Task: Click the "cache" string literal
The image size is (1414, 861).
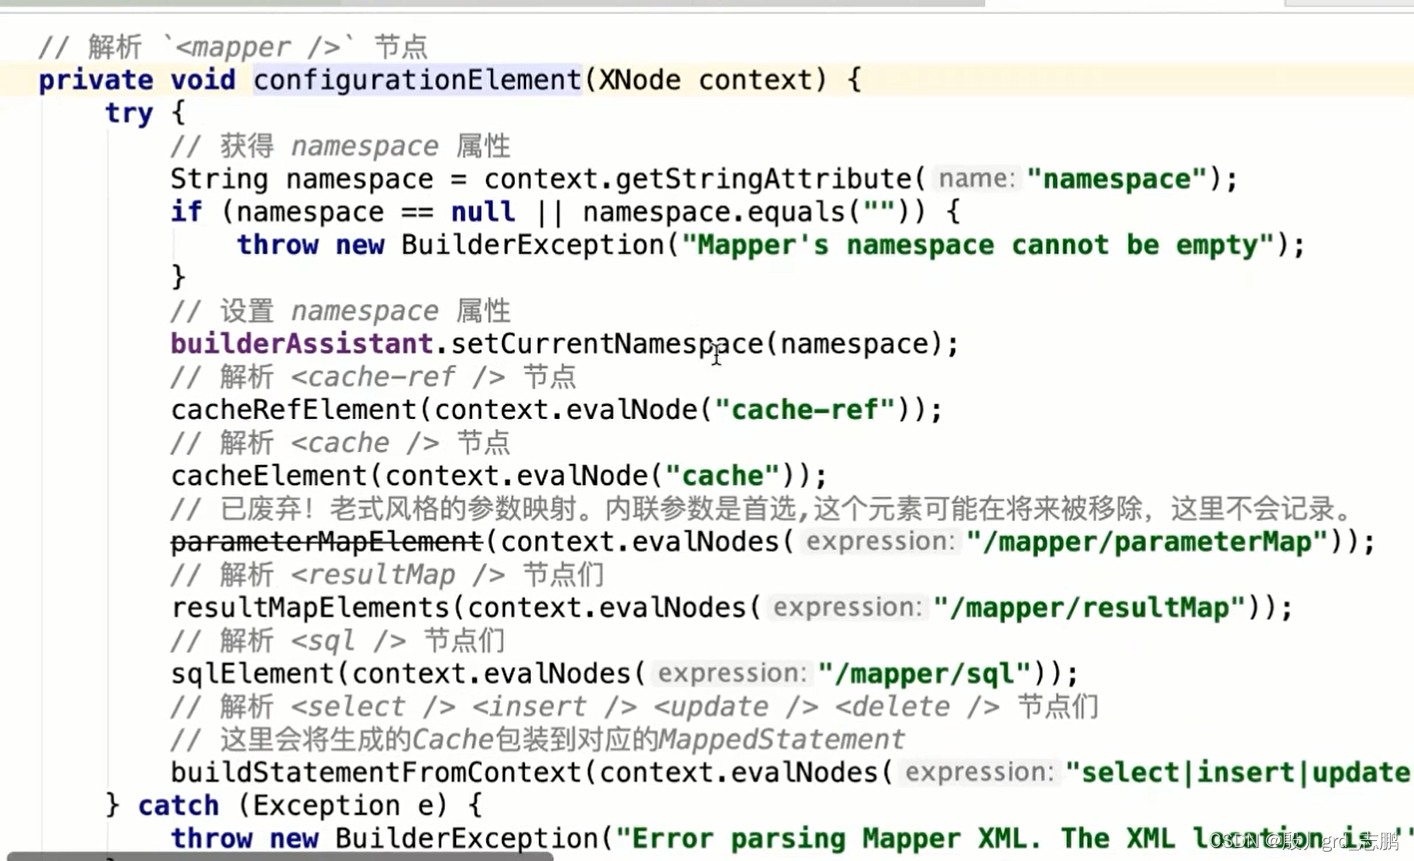Action: [x=722, y=476]
